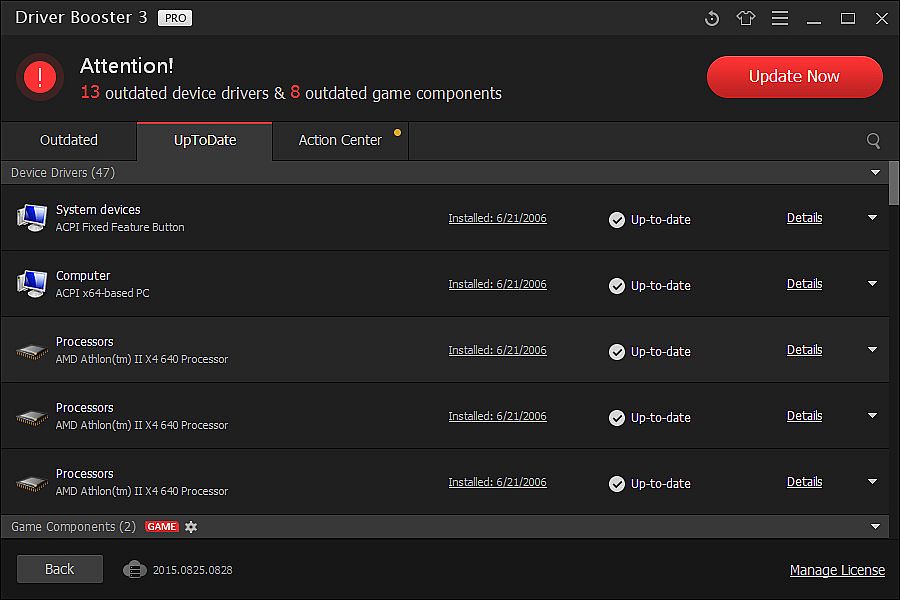Click the red GAME badge

click(162, 527)
